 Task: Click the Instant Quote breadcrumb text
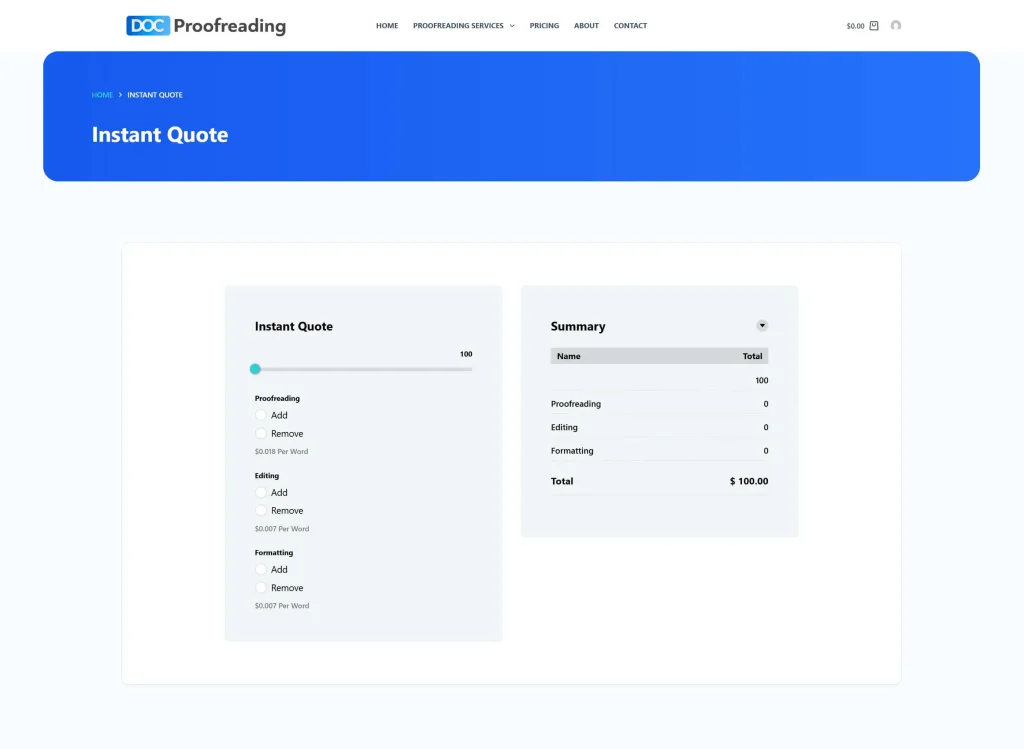155,95
